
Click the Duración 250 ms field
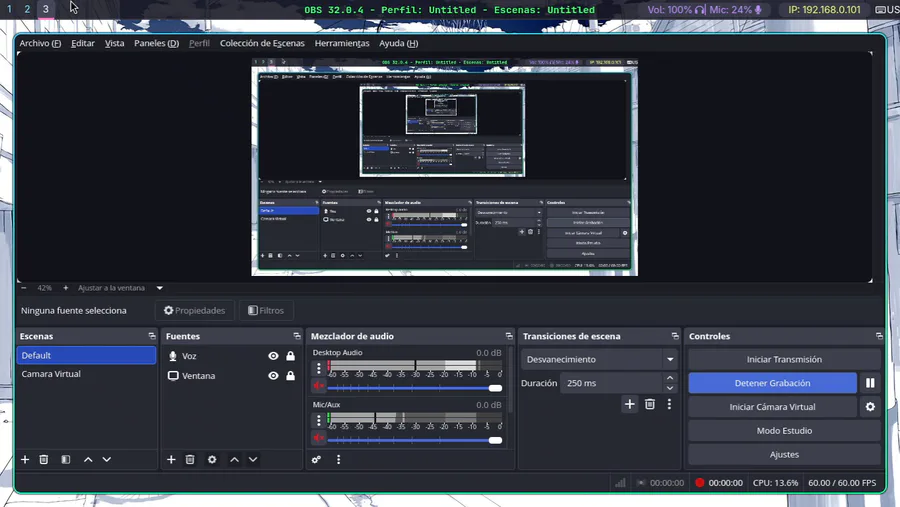[x=611, y=383]
